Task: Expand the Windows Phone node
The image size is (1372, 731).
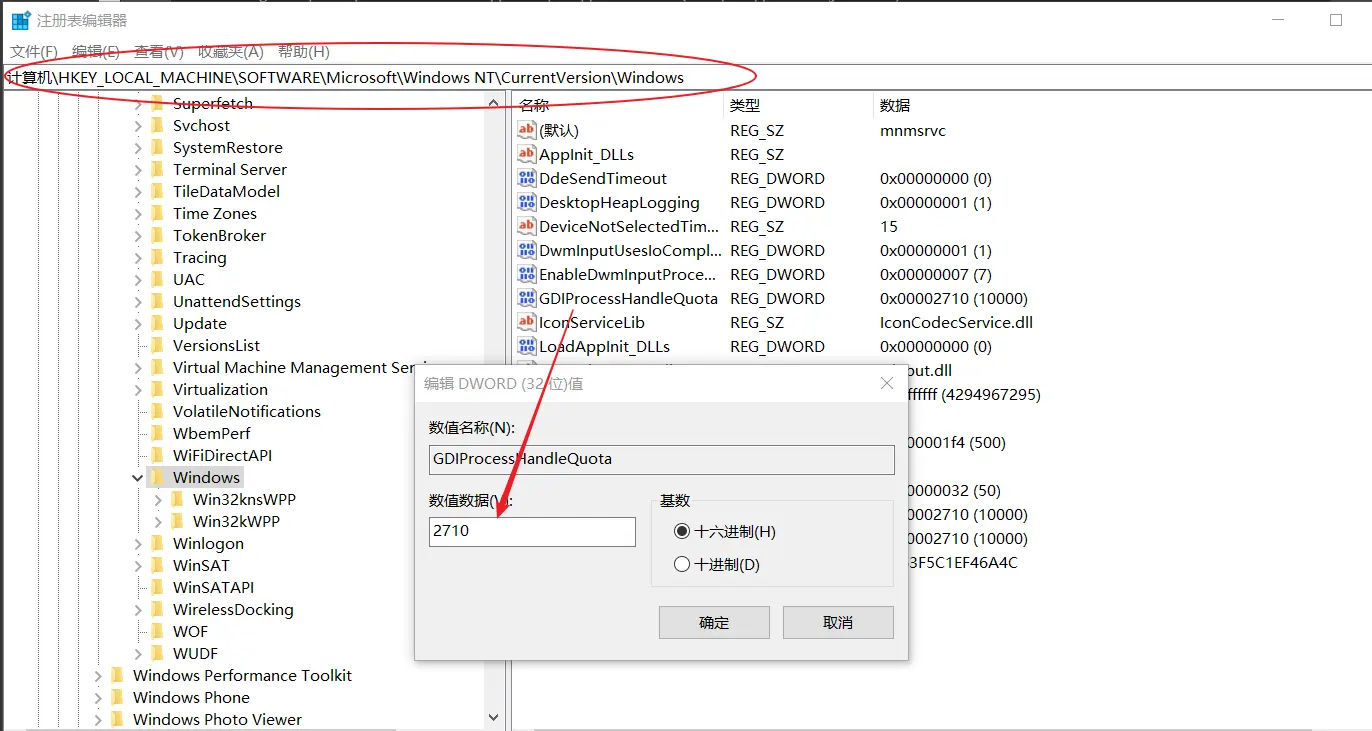Action: pos(98,697)
